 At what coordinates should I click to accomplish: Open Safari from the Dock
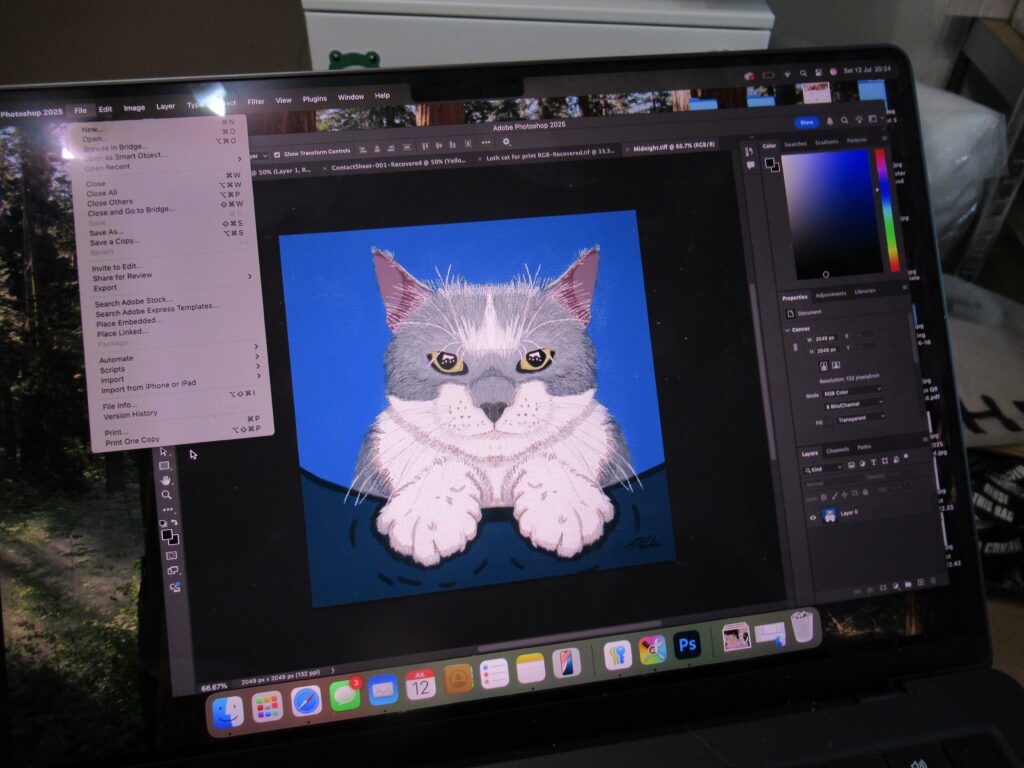(306, 701)
